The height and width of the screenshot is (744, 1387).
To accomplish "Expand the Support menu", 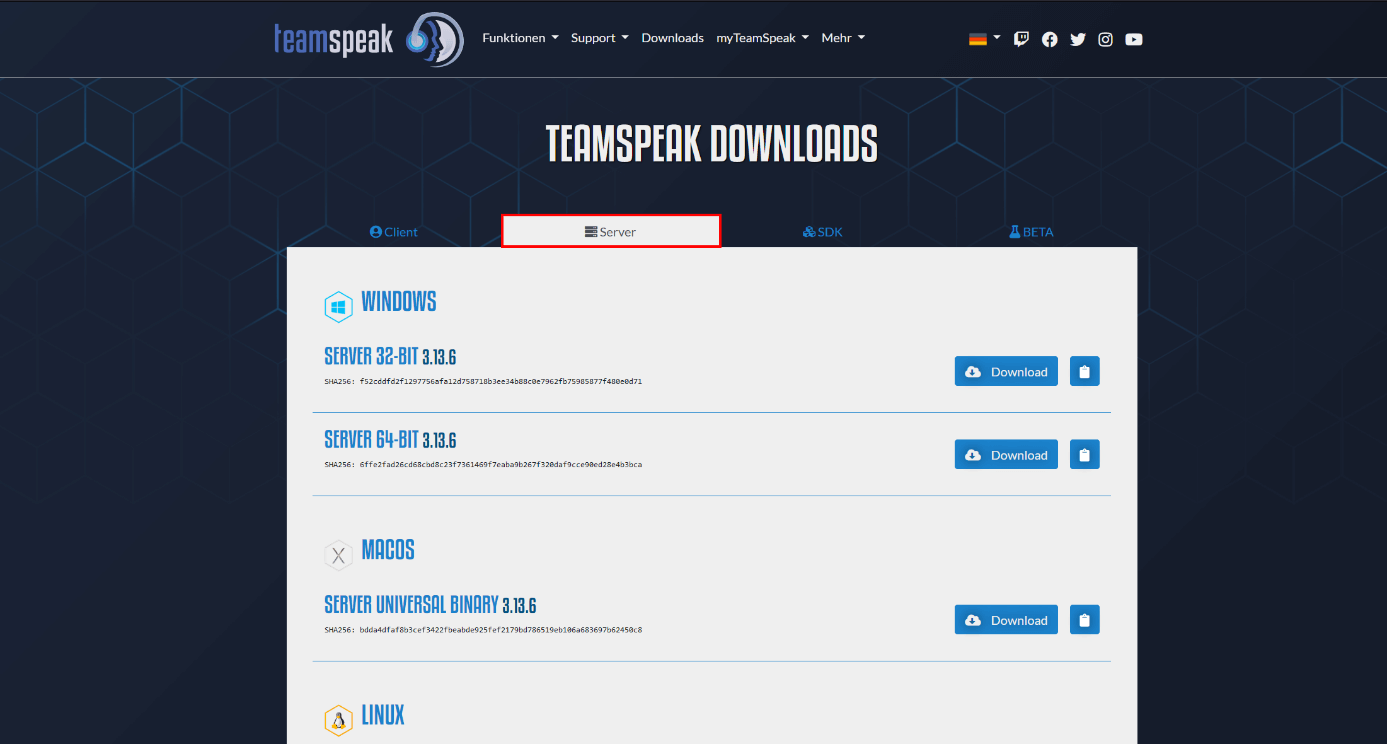I will (x=600, y=38).
